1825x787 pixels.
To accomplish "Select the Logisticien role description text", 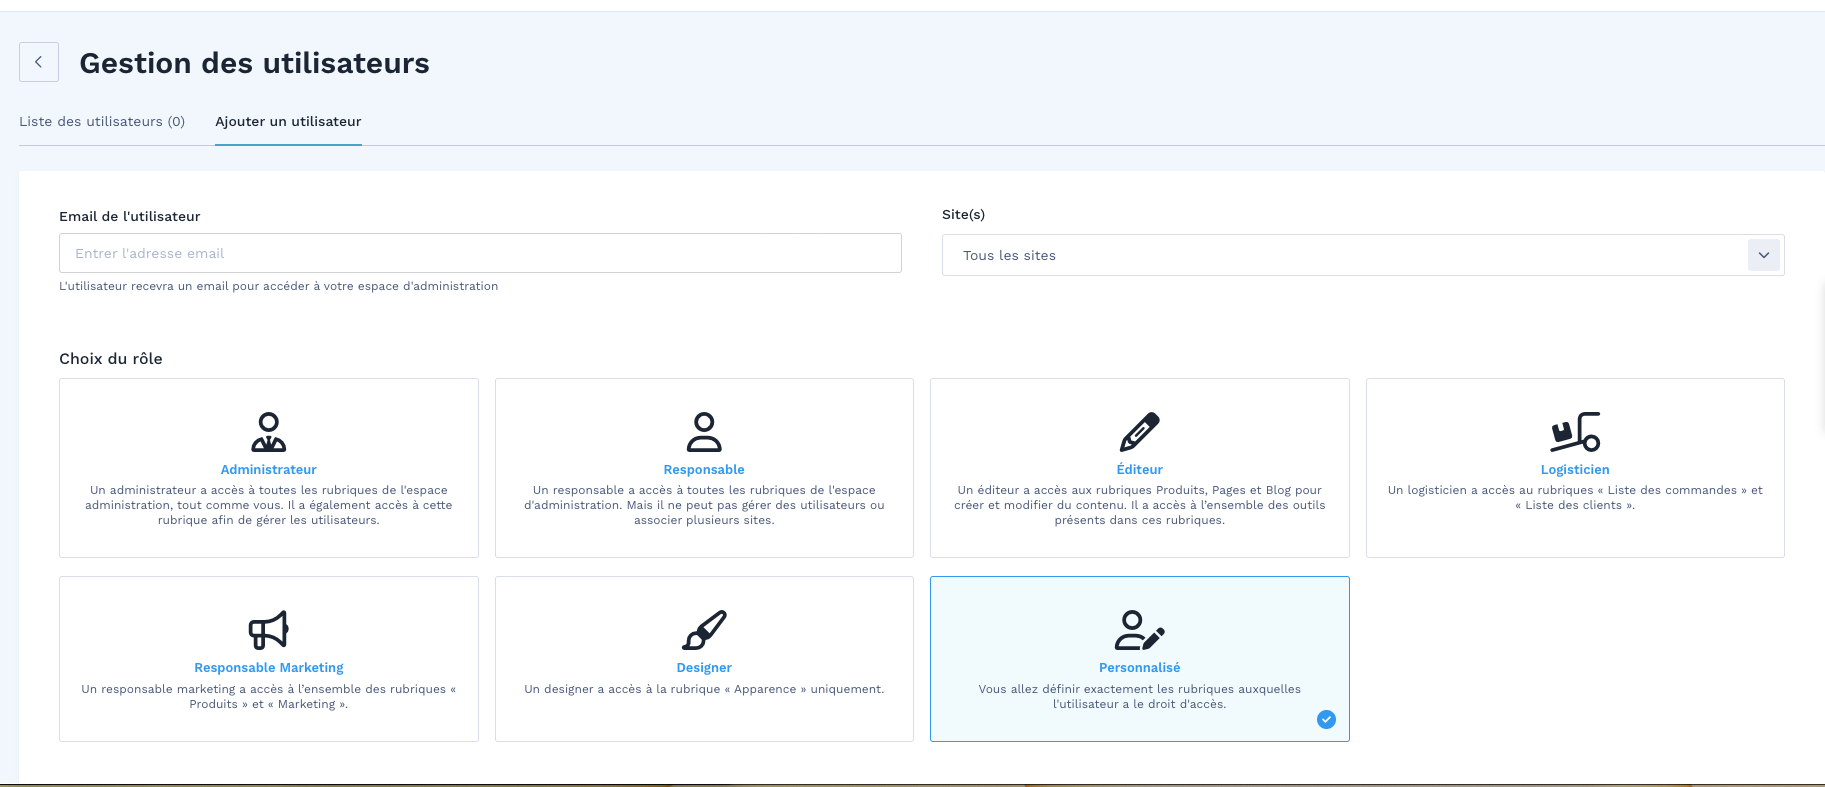I will [x=1575, y=497].
